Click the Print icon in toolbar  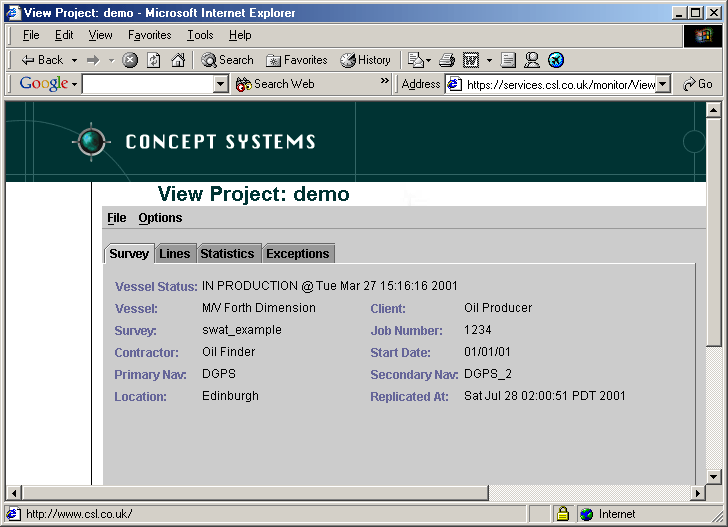pos(447,60)
